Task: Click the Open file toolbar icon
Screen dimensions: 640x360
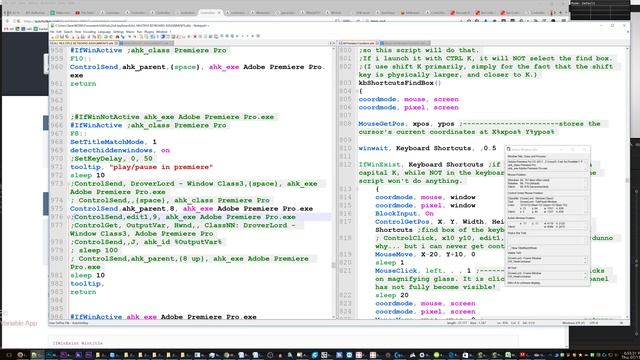Action: [57, 36]
